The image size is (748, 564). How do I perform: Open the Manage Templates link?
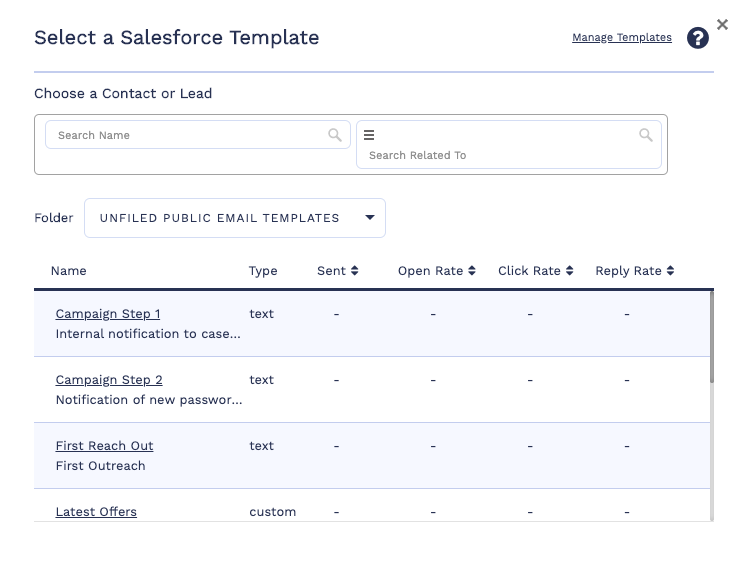(x=621, y=38)
